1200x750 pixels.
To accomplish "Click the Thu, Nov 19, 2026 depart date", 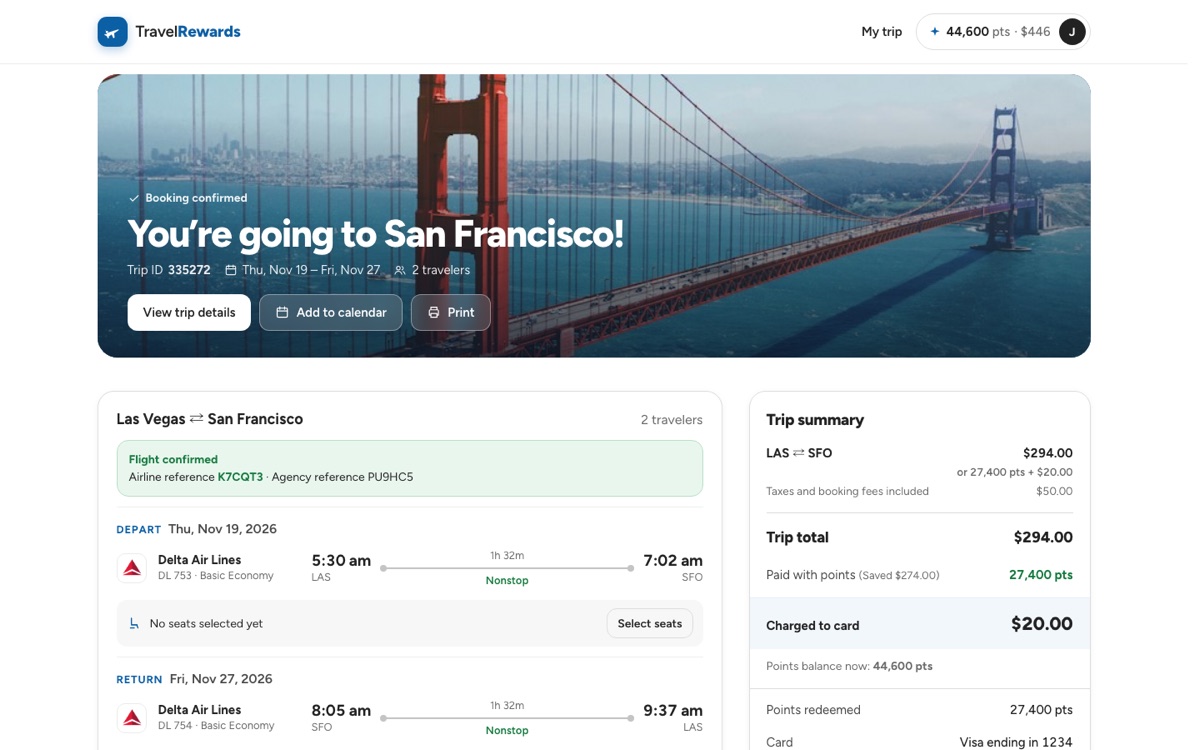I will pyautogui.click(x=222, y=529).
